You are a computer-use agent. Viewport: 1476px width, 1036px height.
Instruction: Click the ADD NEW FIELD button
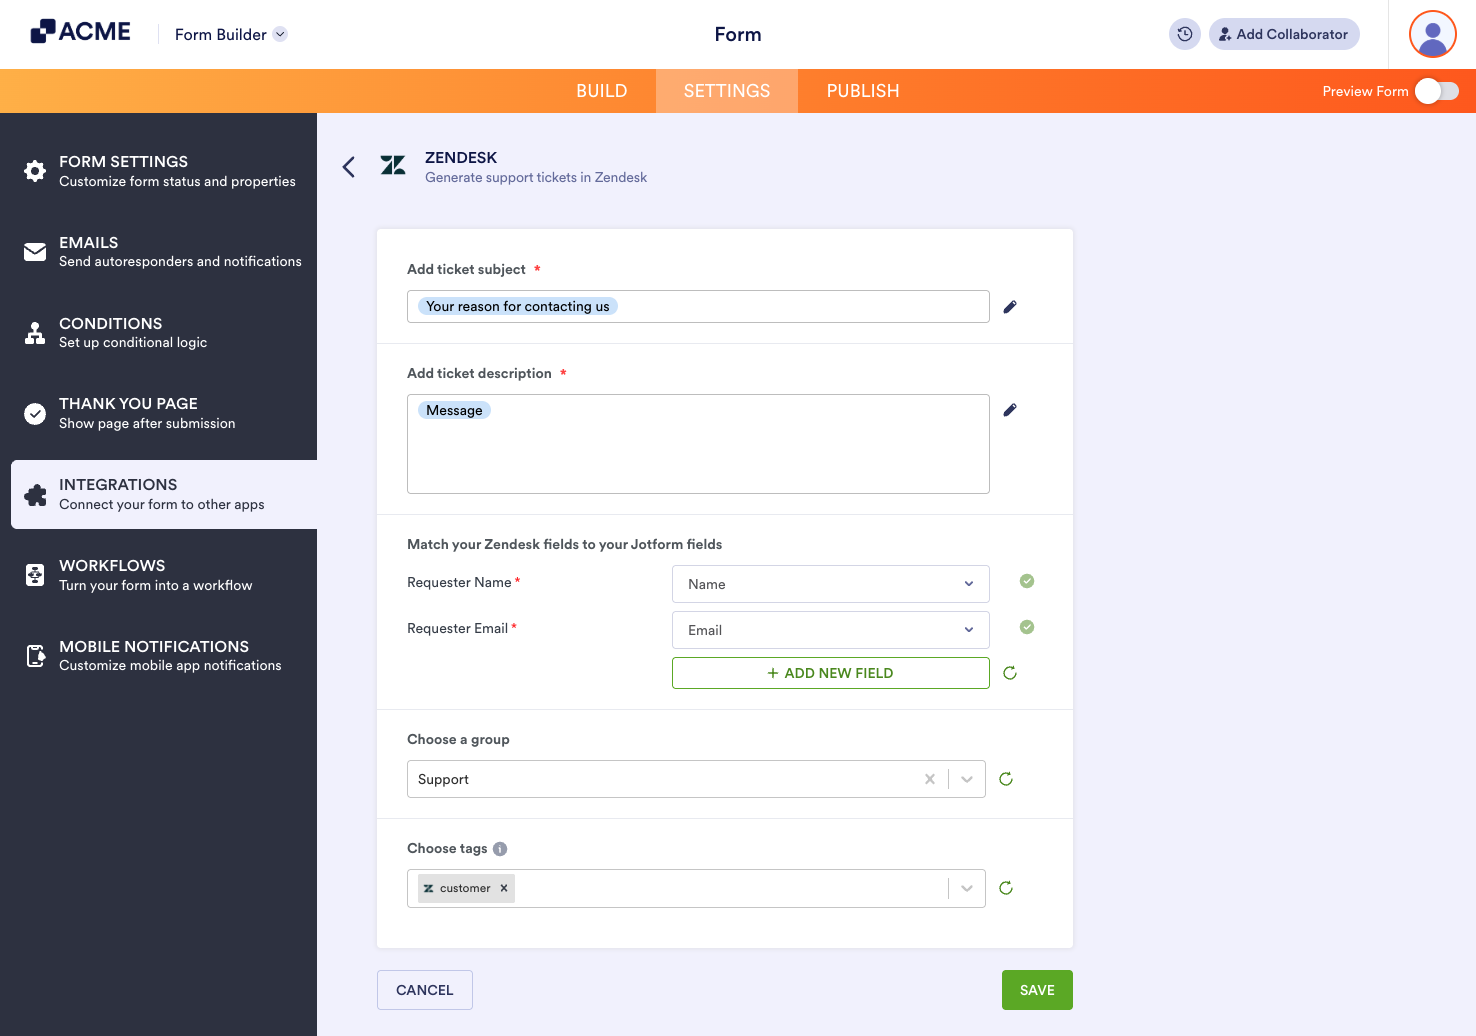[830, 672]
